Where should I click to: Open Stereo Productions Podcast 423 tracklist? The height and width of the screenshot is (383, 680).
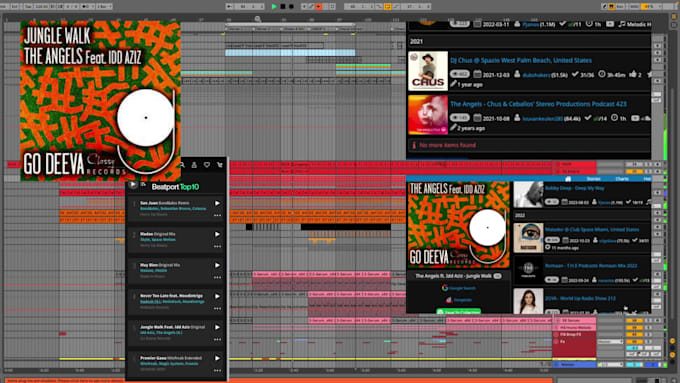538,104
